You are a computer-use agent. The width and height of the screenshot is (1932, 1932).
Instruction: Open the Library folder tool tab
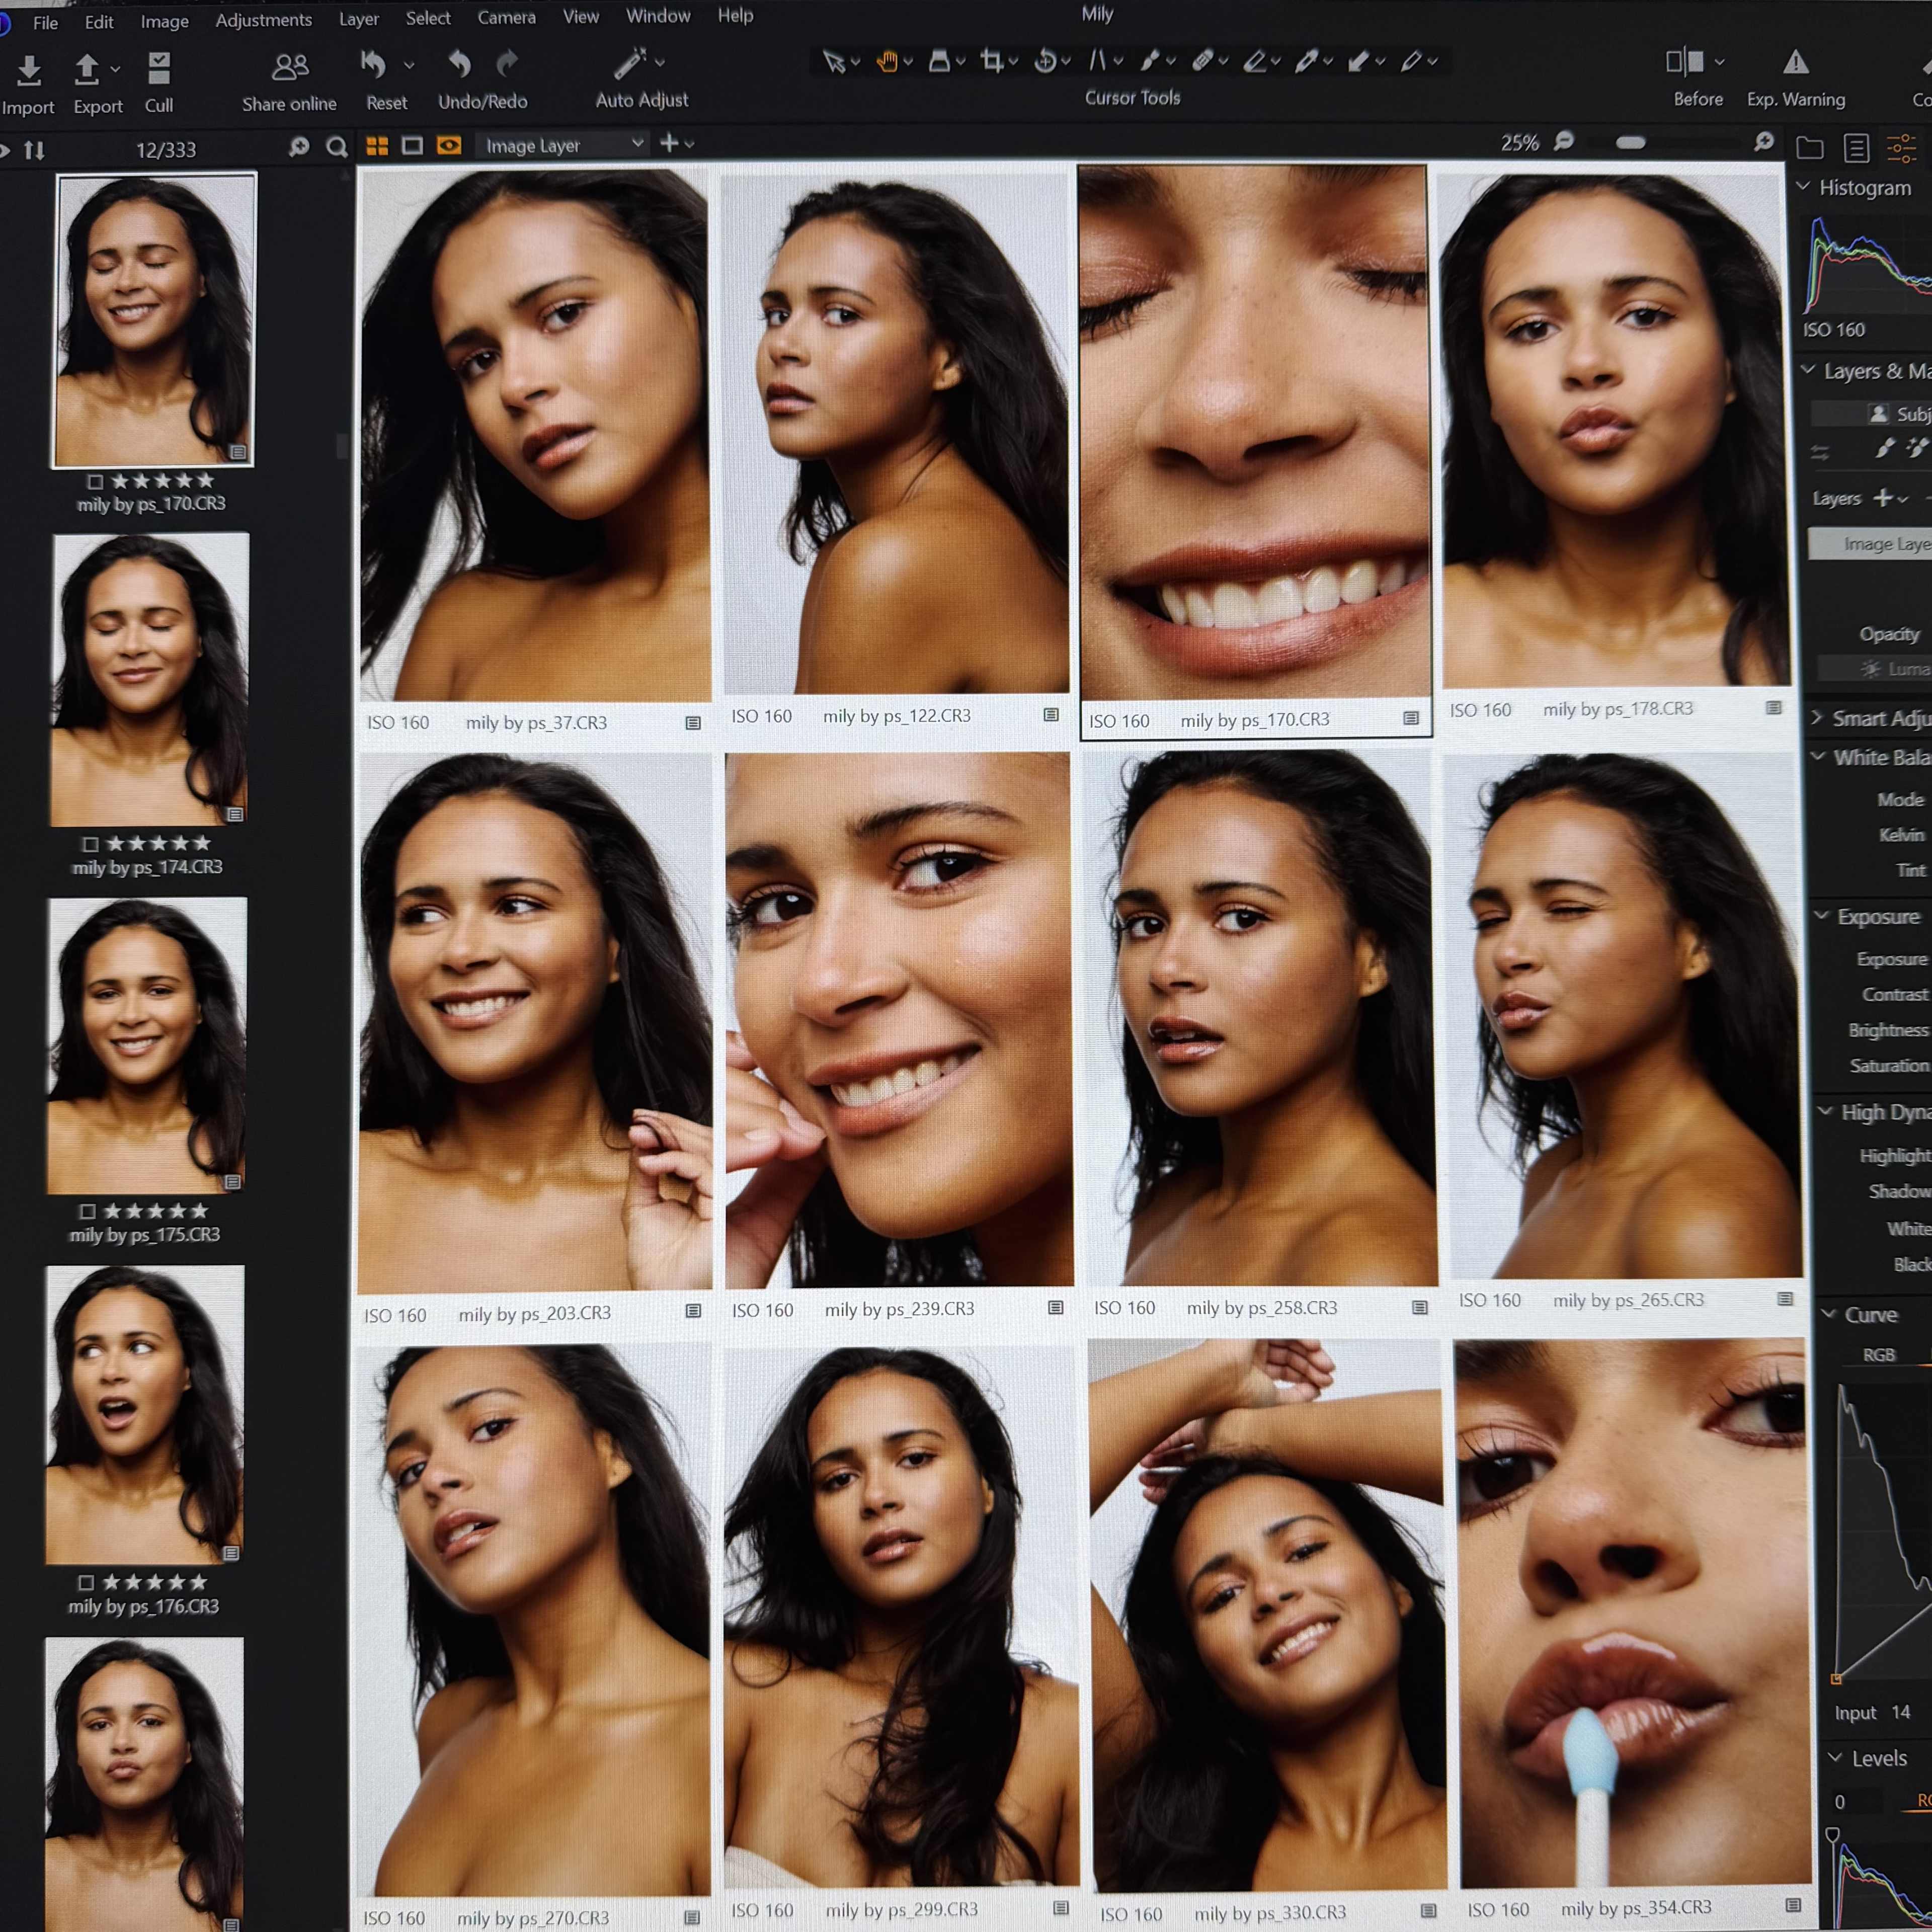point(1809,148)
